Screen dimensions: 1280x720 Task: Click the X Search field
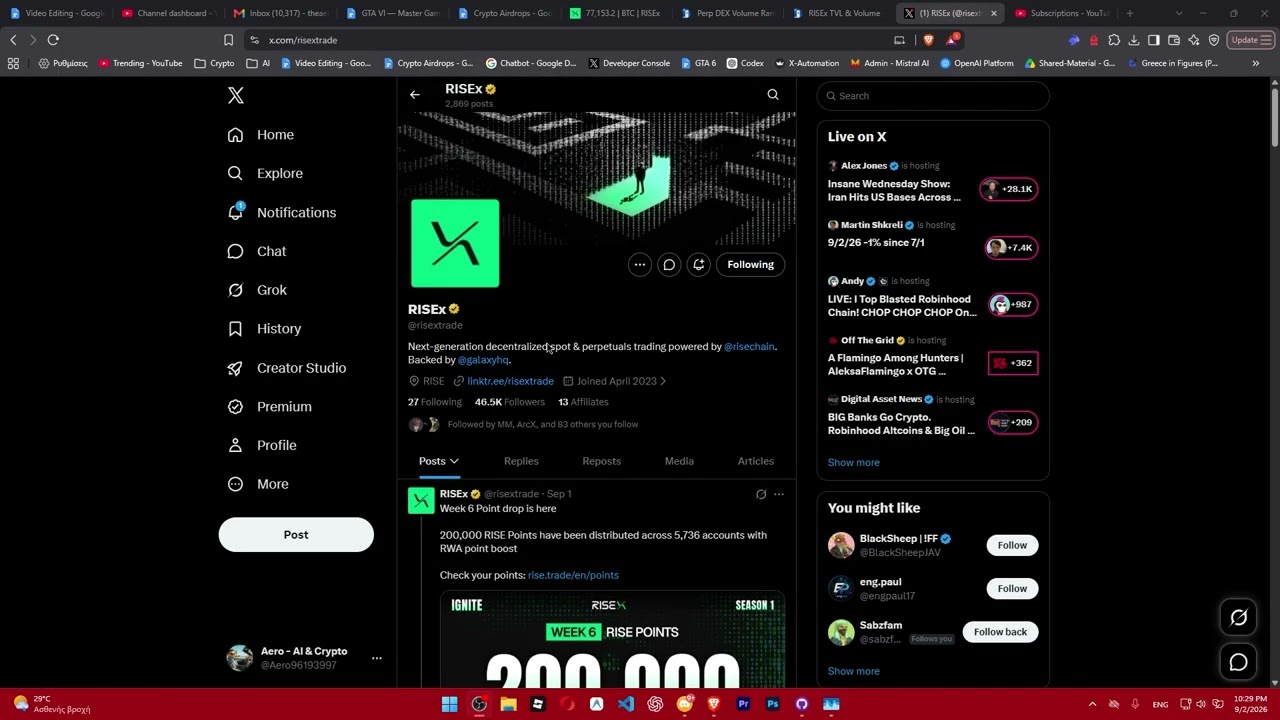pyautogui.click(x=933, y=96)
